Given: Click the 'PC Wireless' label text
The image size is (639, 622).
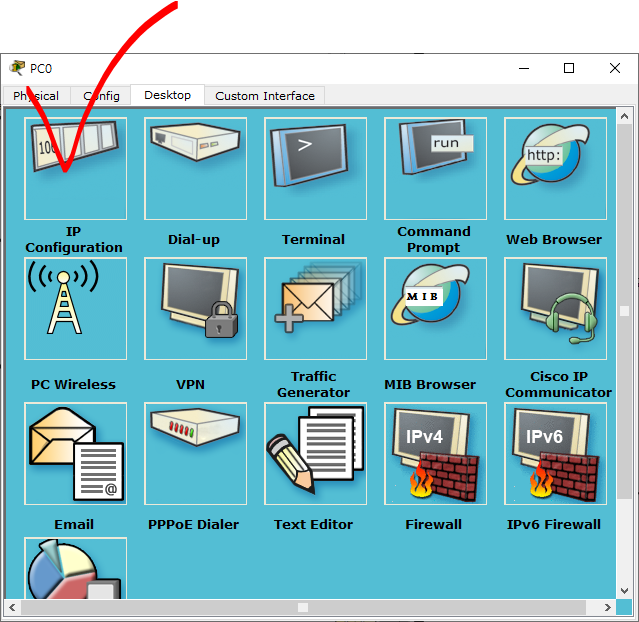Looking at the screenshot, I should (73, 384).
